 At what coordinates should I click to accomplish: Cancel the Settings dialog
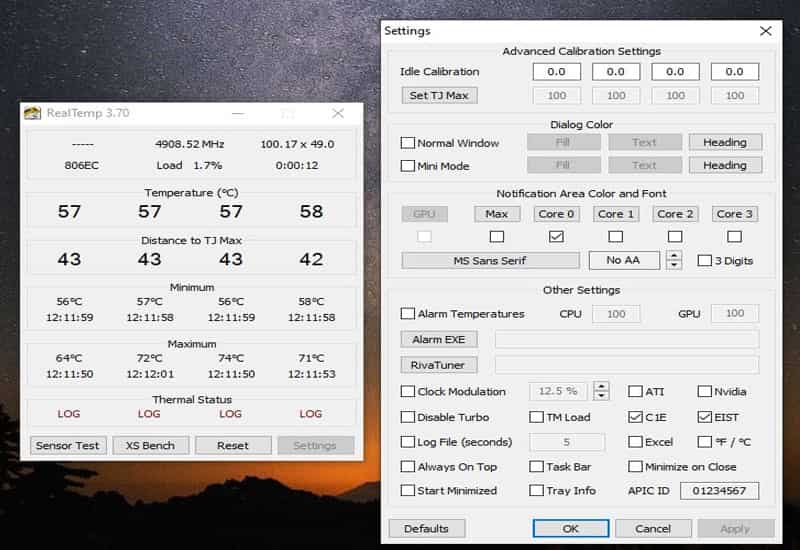pyautogui.click(x=654, y=529)
